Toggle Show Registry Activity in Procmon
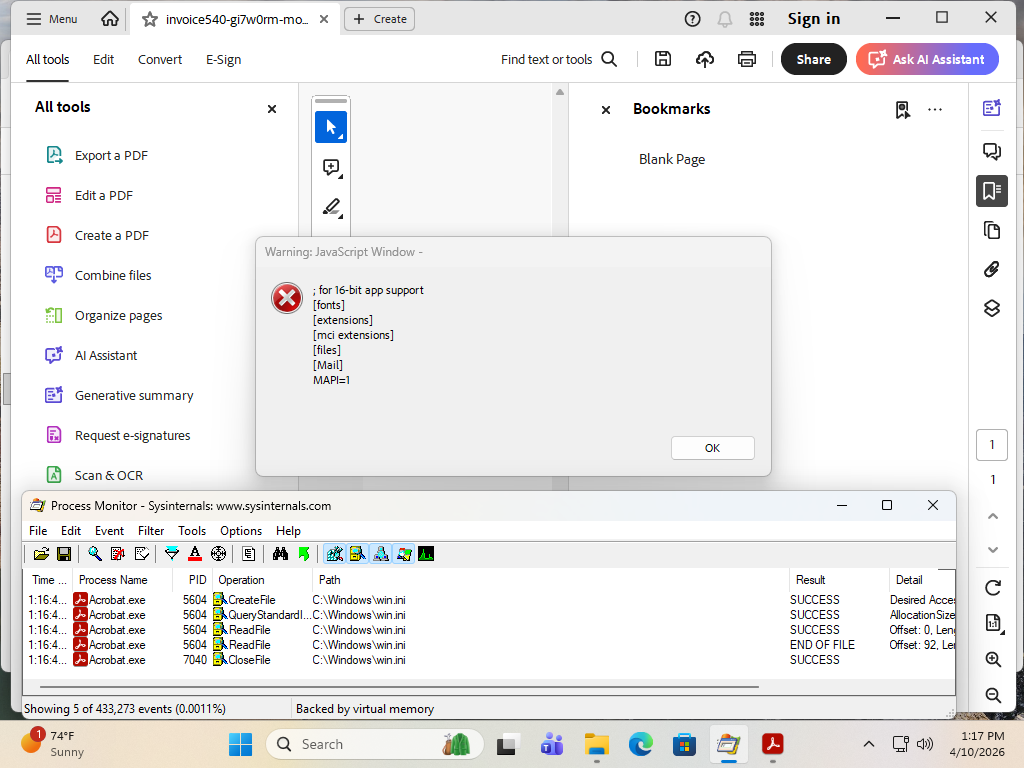This screenshot has height=768, width=1024. [334, 554]
